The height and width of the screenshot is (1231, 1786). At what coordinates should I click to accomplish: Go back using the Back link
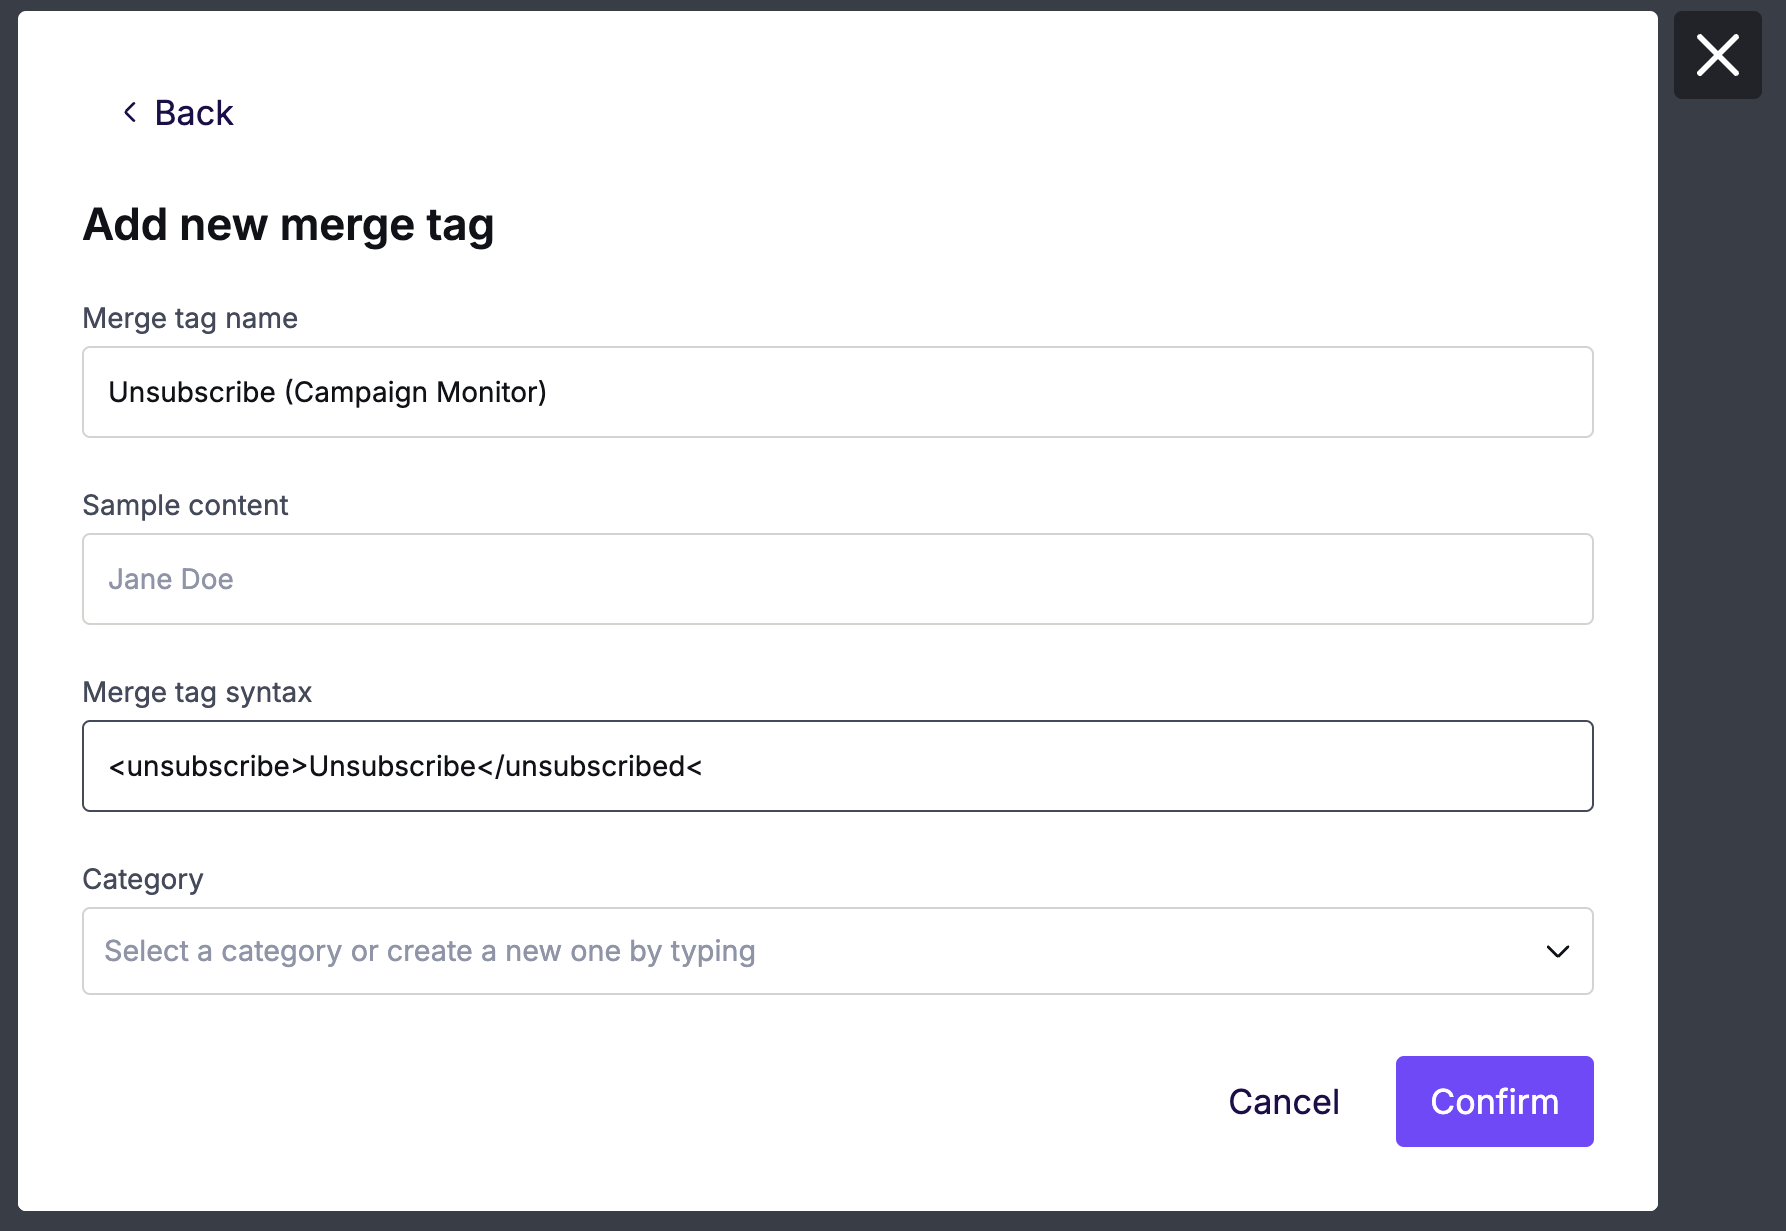point(178,113)
